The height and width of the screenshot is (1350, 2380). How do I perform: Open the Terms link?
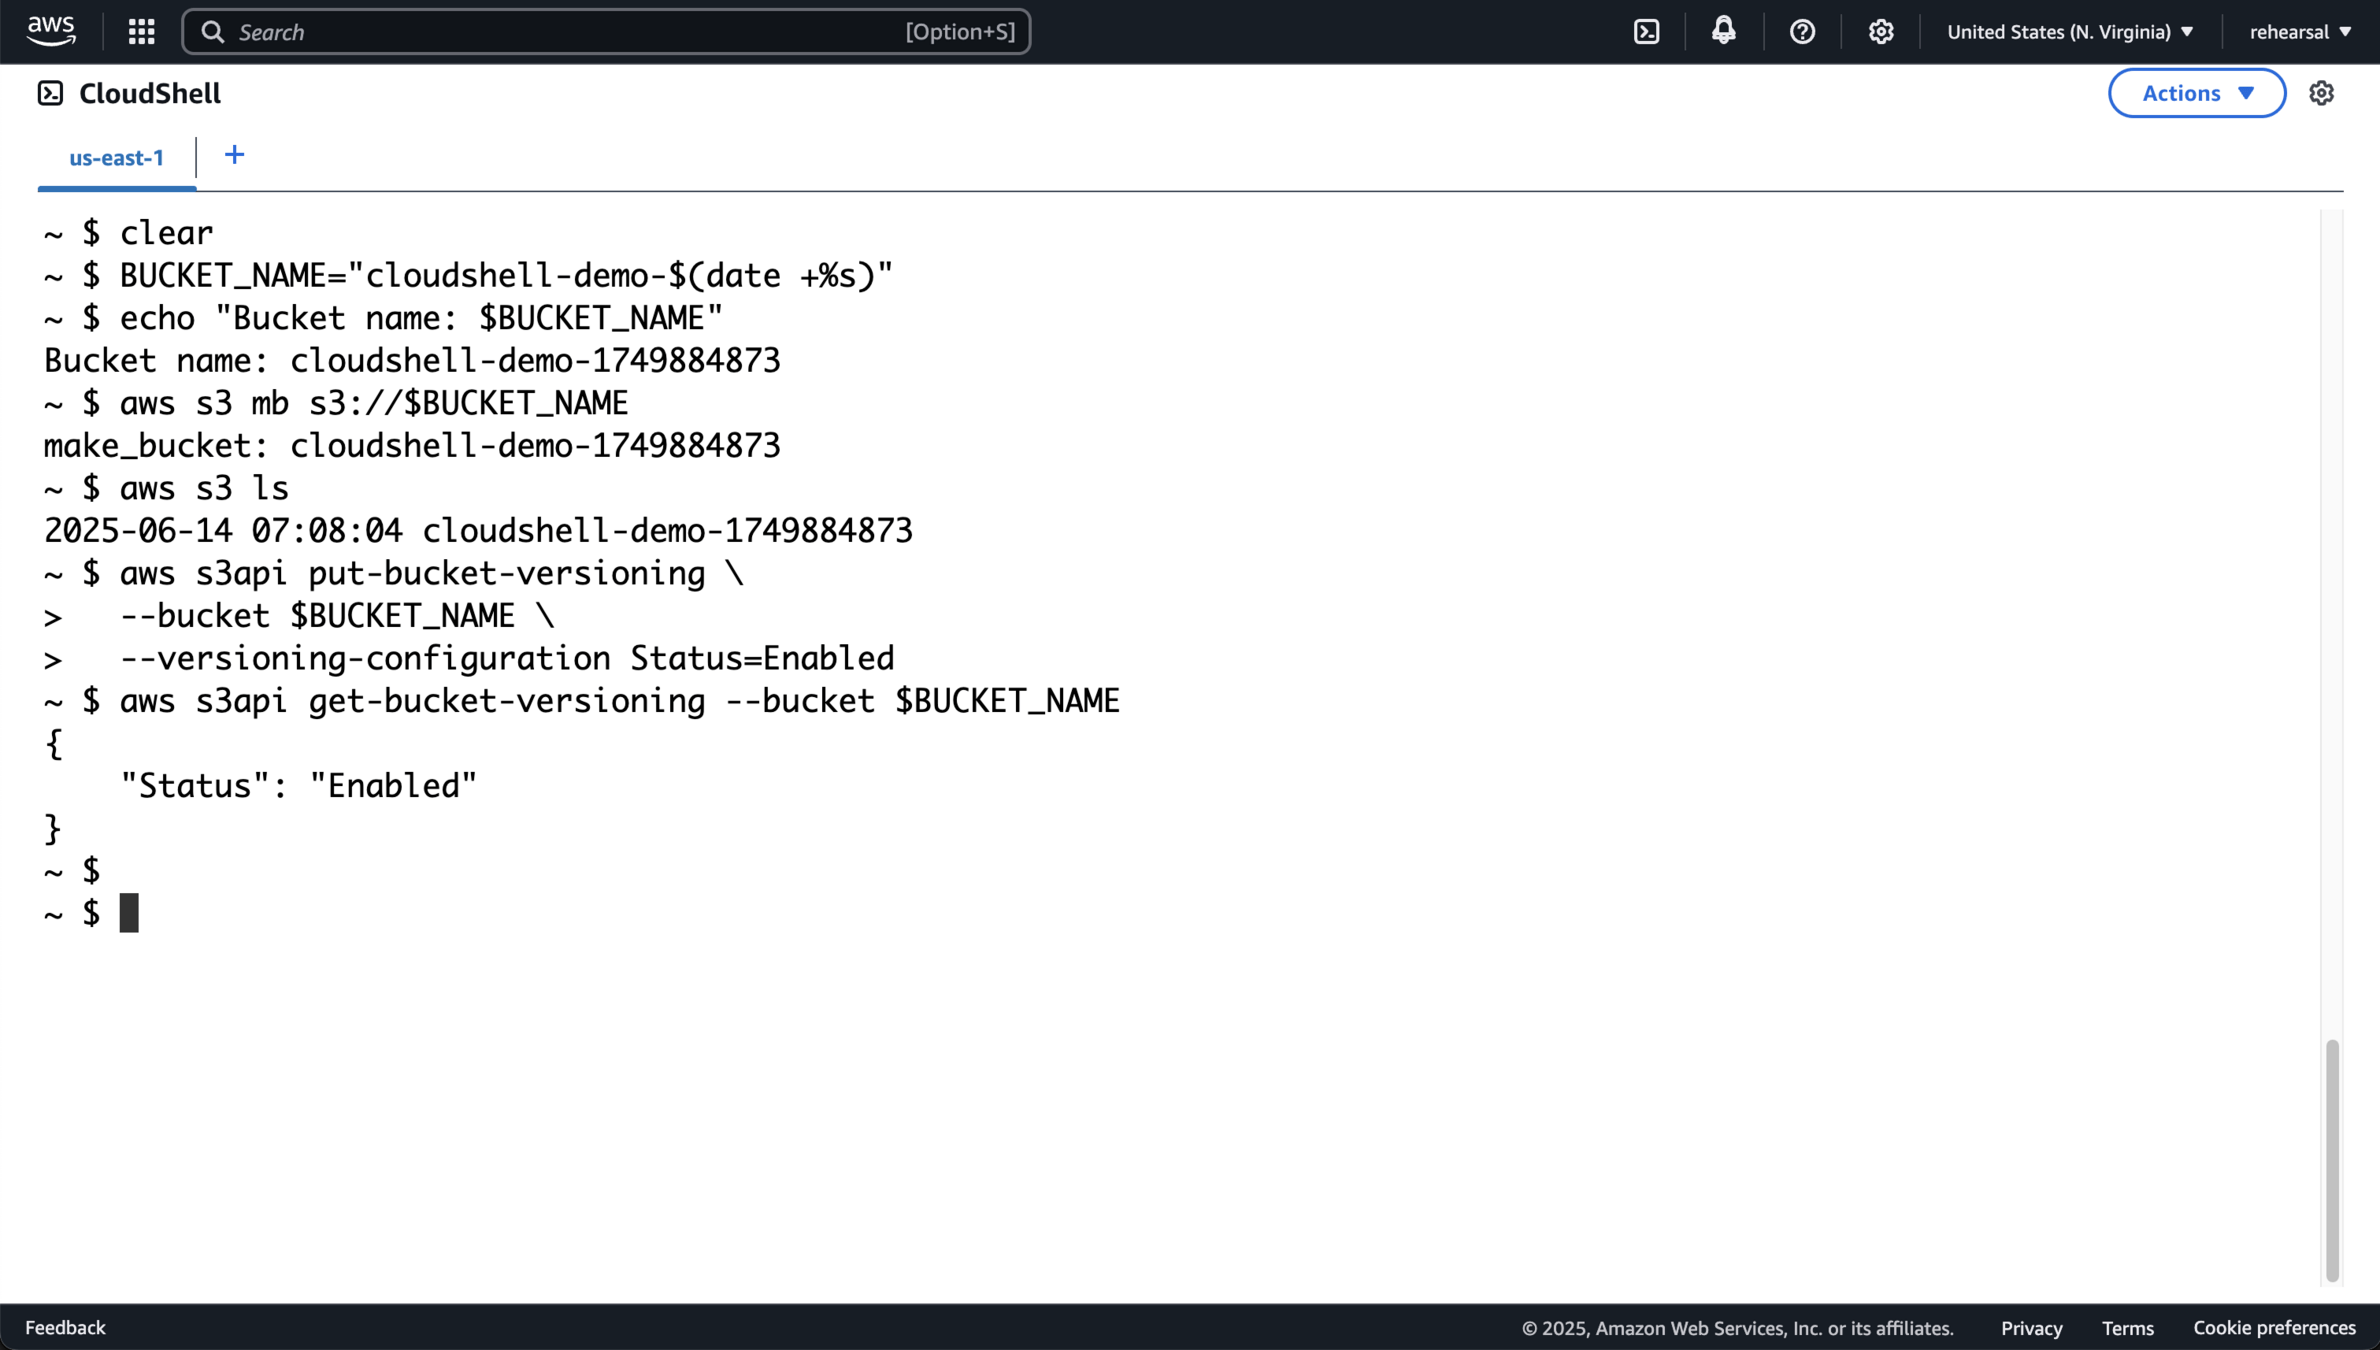click(2127, 1328)
